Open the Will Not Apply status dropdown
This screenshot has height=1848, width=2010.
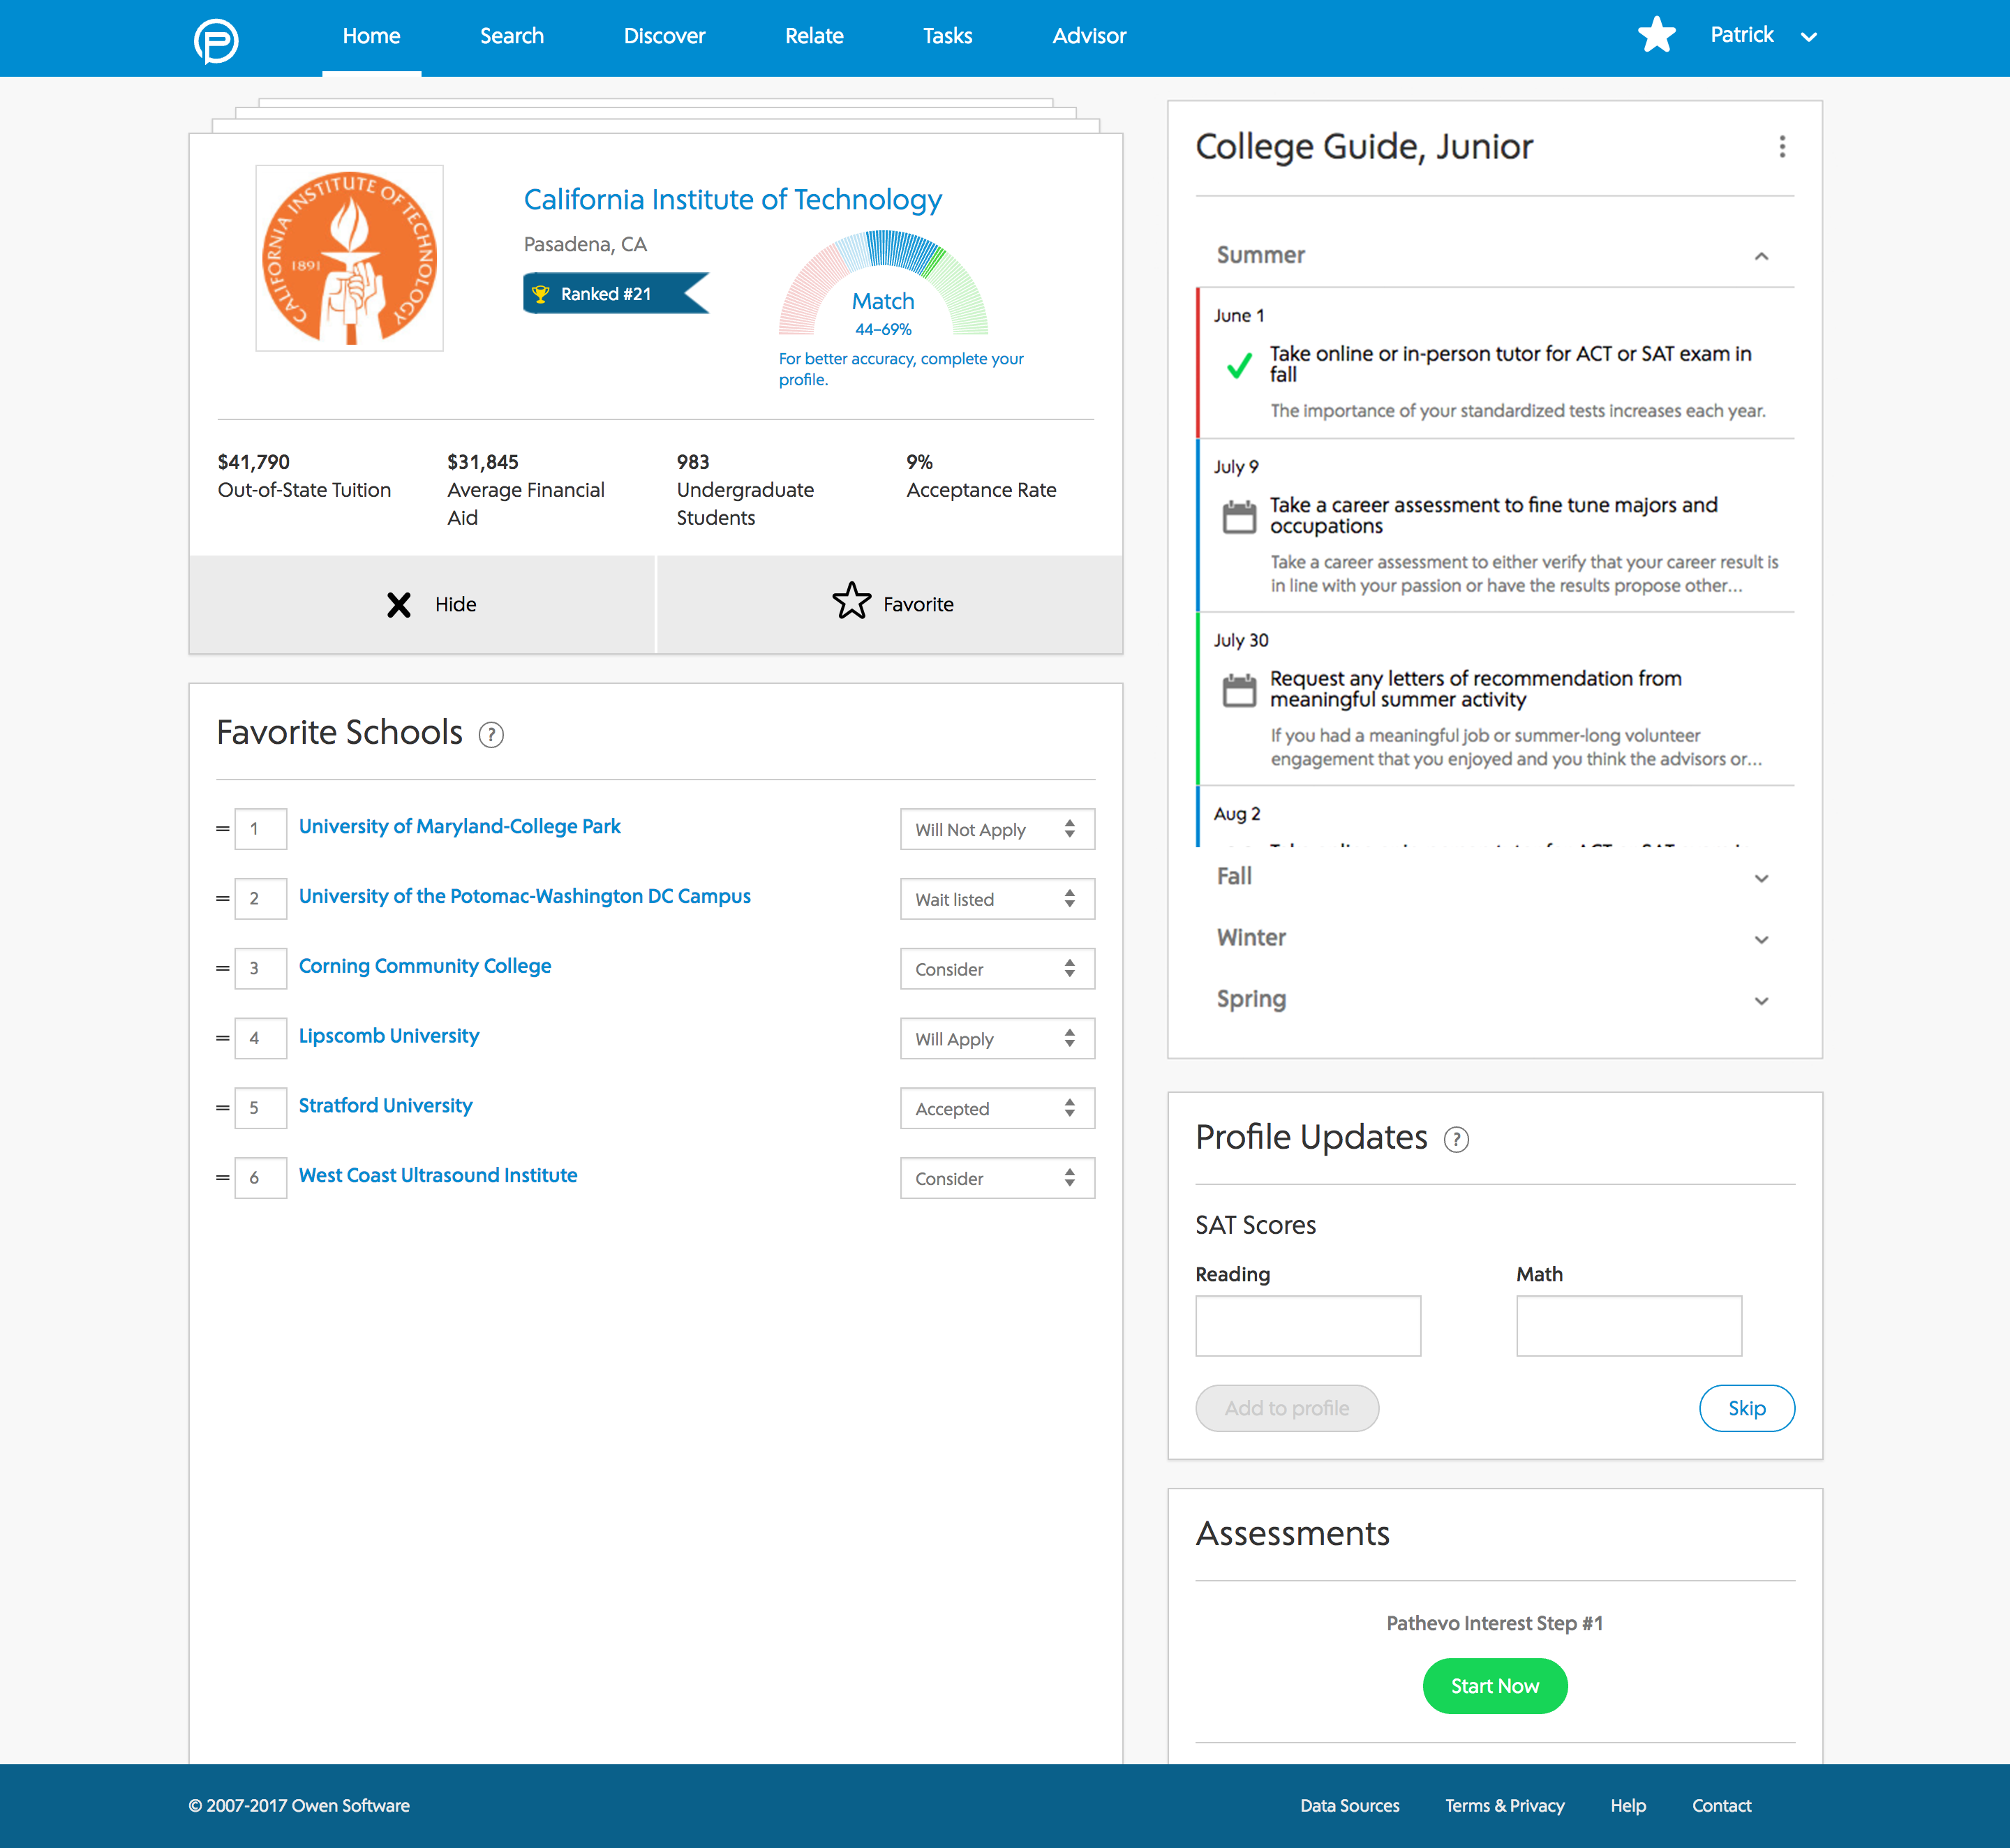(997, 829)
